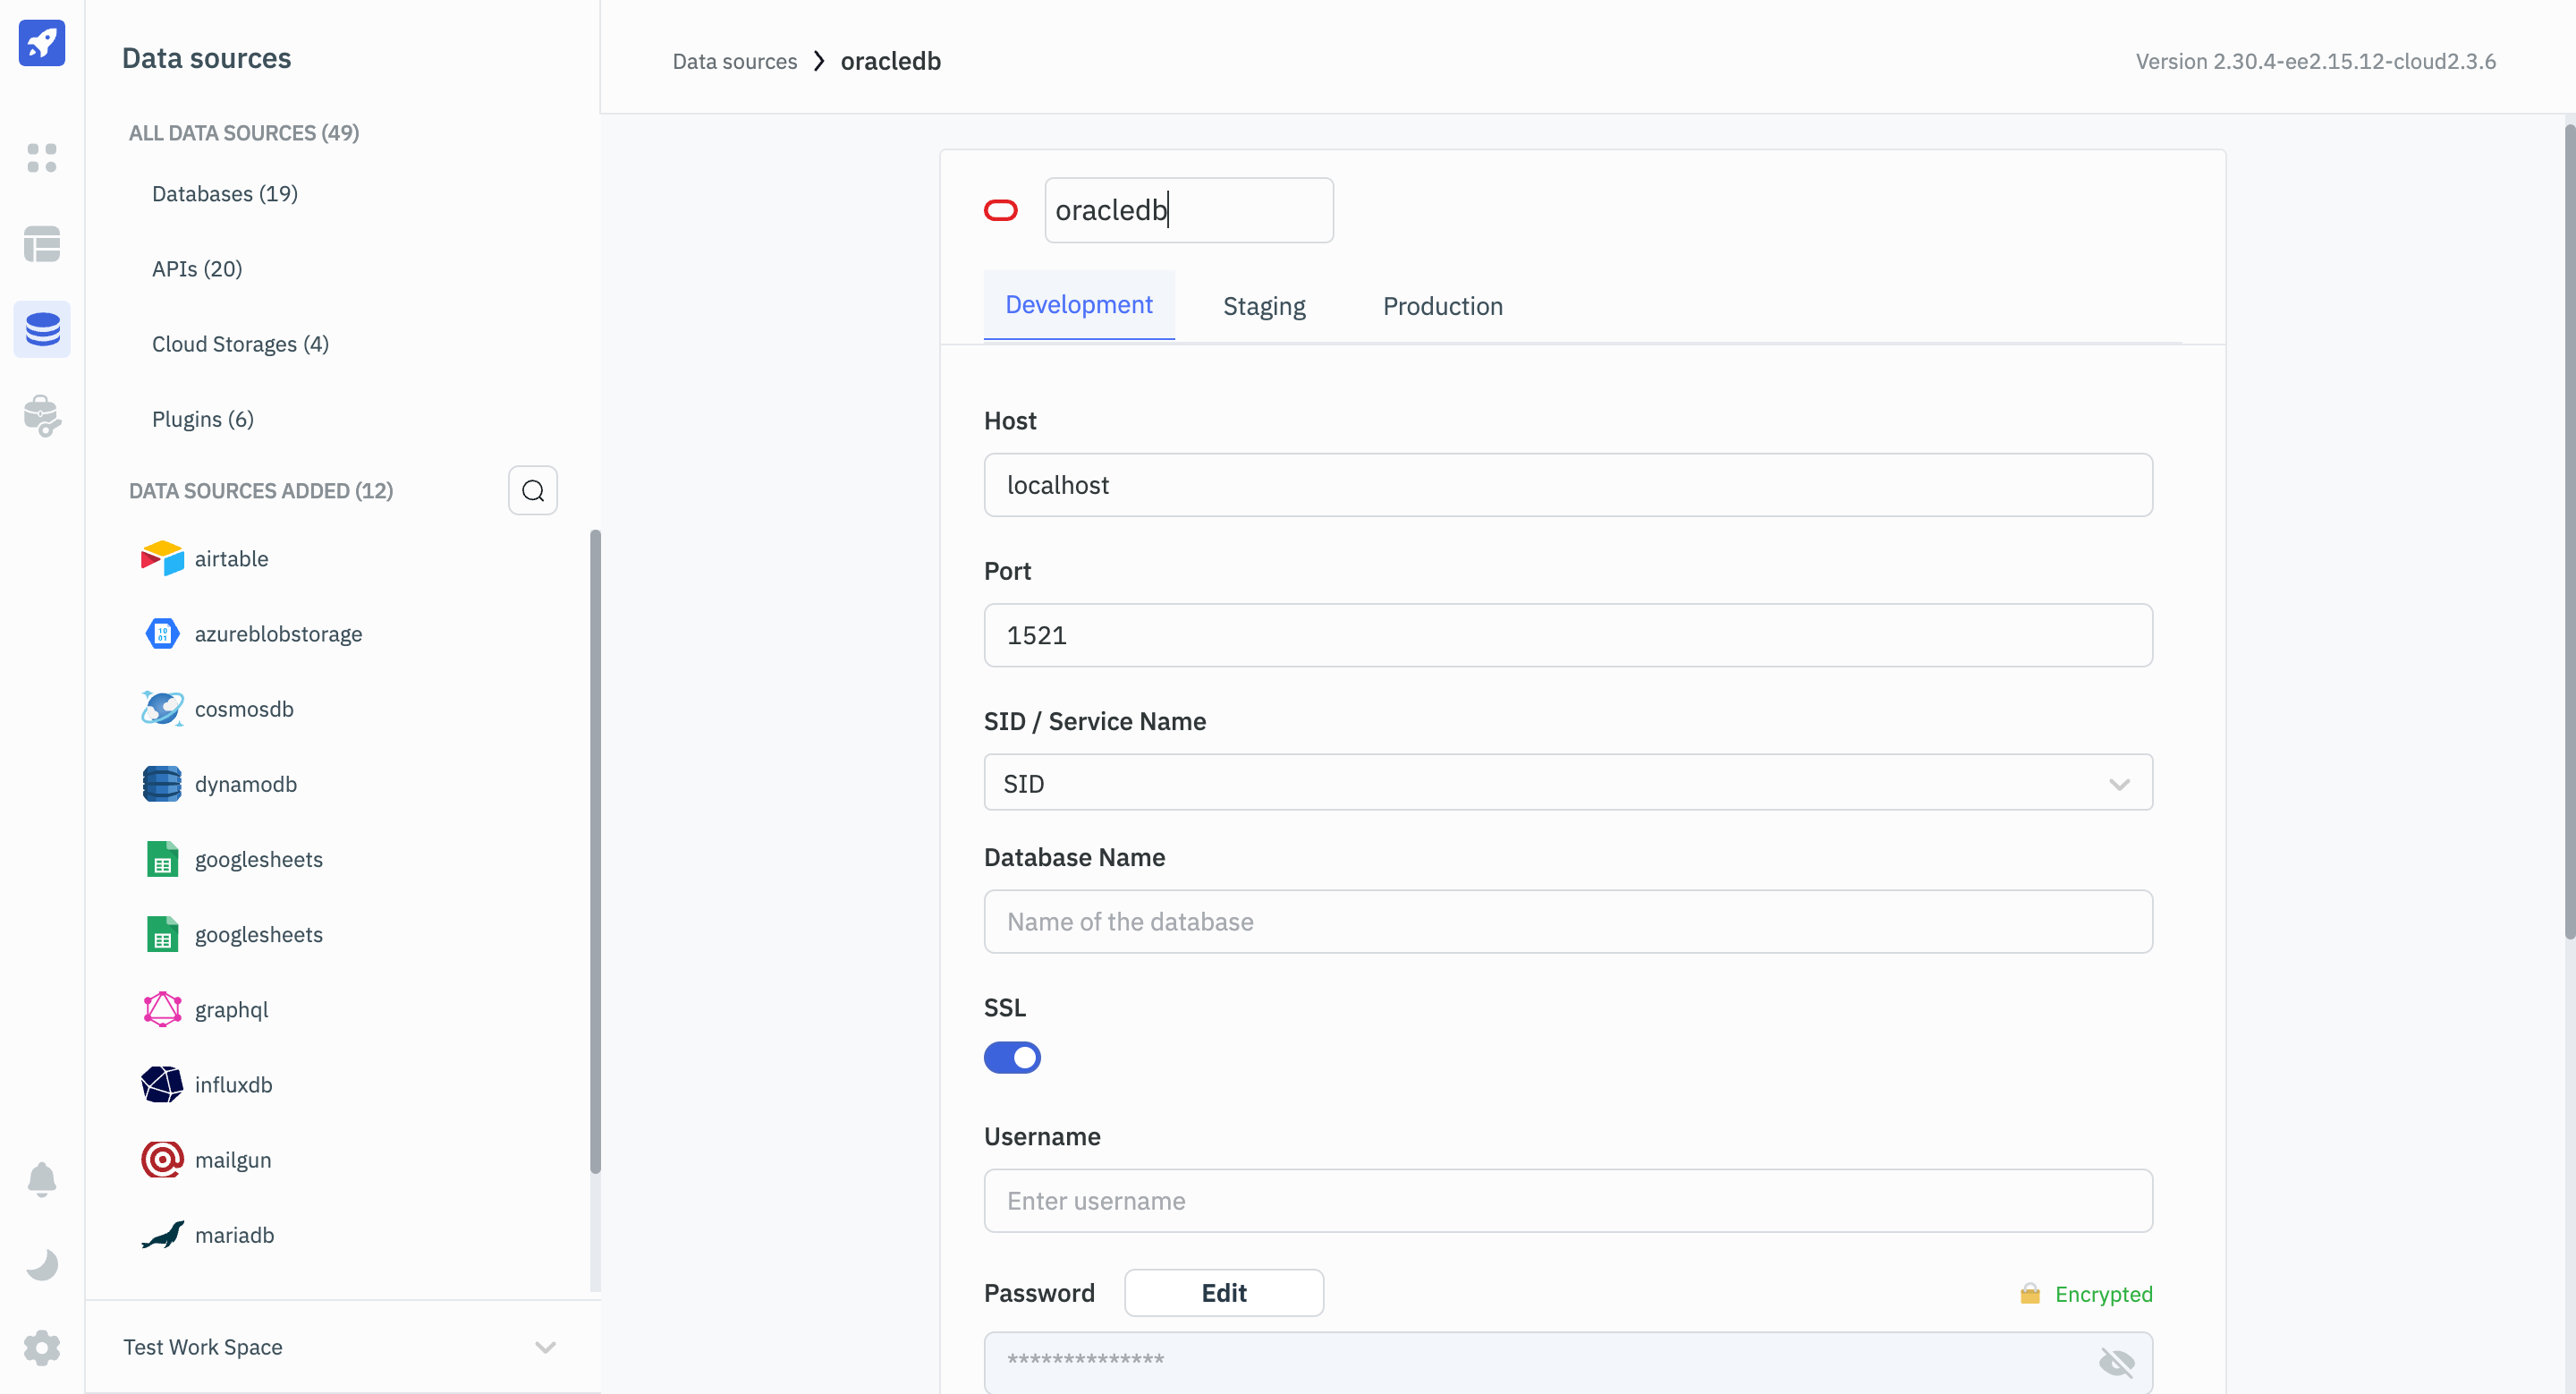Click the rocket logo icon
This screenshot has height=1394, width=2576.
coord(42,43)
